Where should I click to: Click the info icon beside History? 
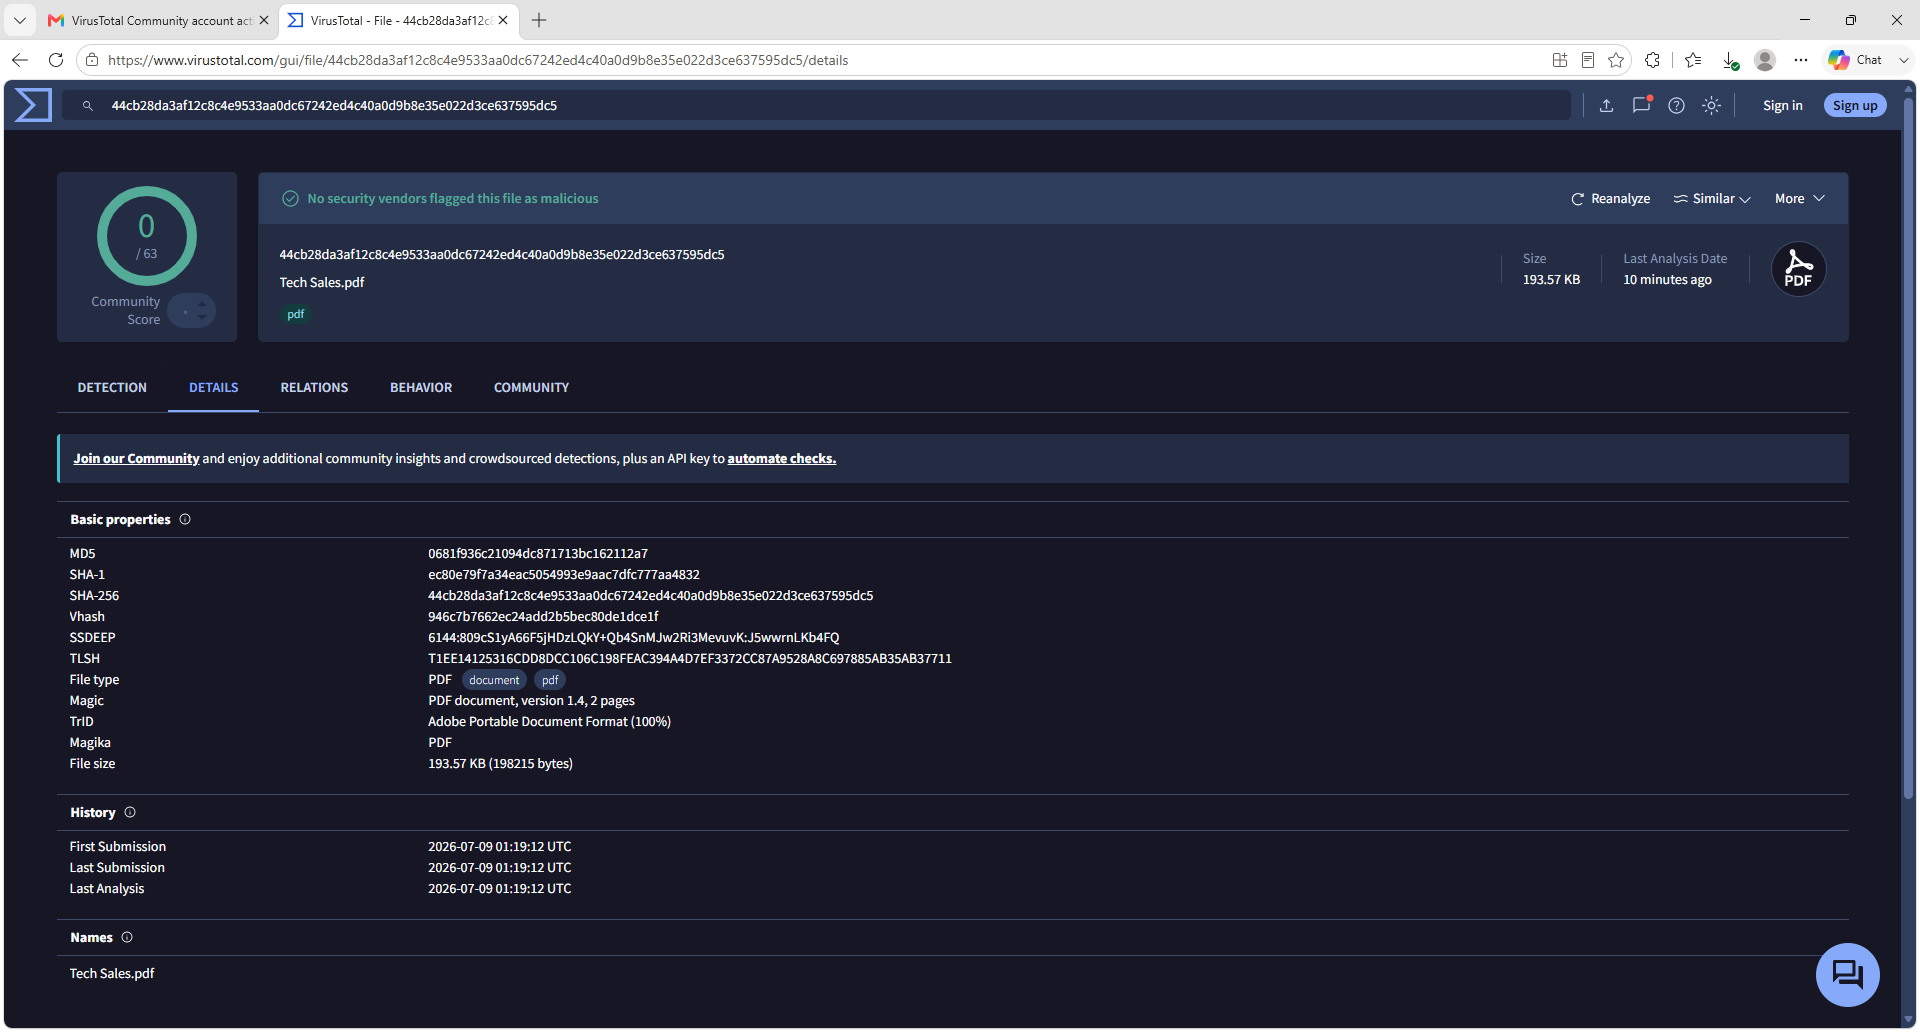(x=130, y=813)
